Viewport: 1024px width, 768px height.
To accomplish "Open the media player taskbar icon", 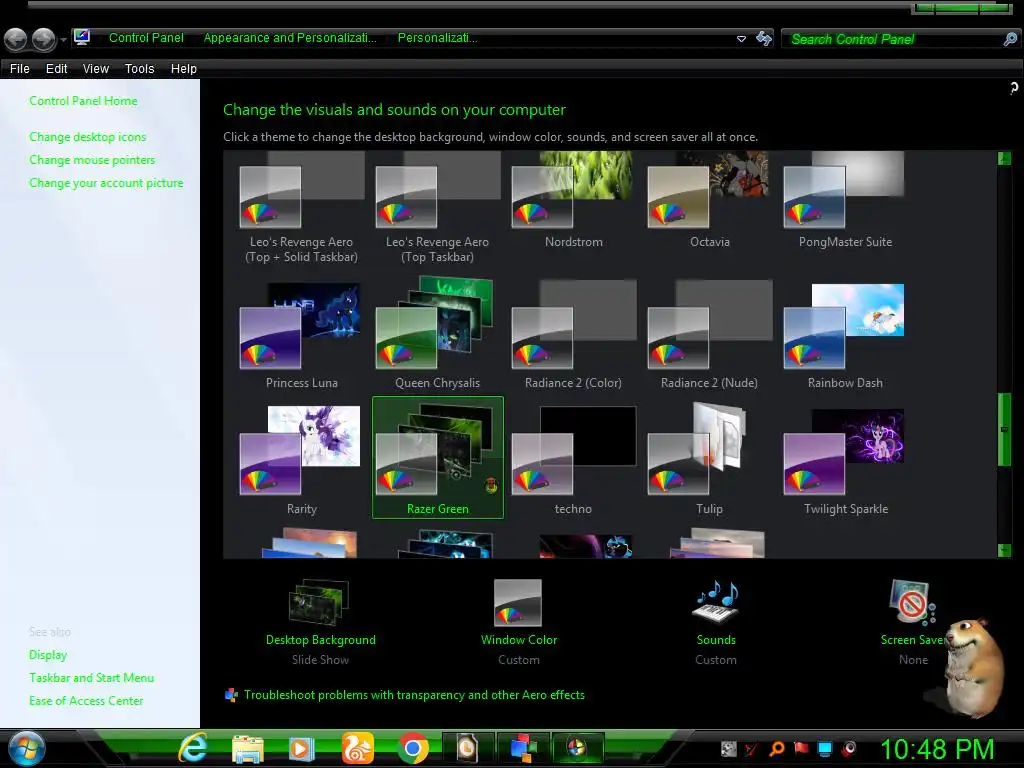I will coord(301,749).
